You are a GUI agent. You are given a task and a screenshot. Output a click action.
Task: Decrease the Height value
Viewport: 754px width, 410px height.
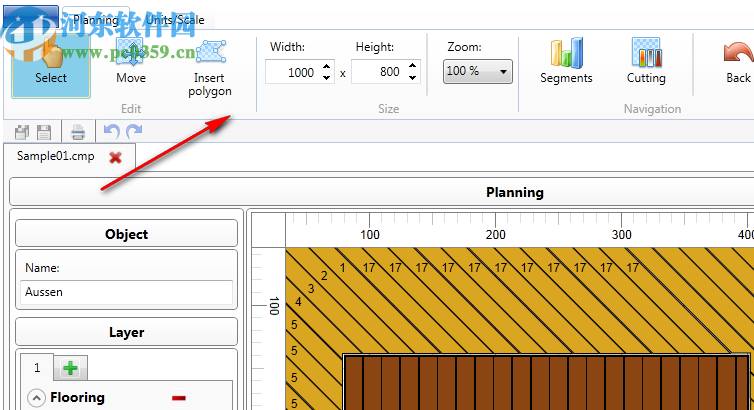click(413, 77)
